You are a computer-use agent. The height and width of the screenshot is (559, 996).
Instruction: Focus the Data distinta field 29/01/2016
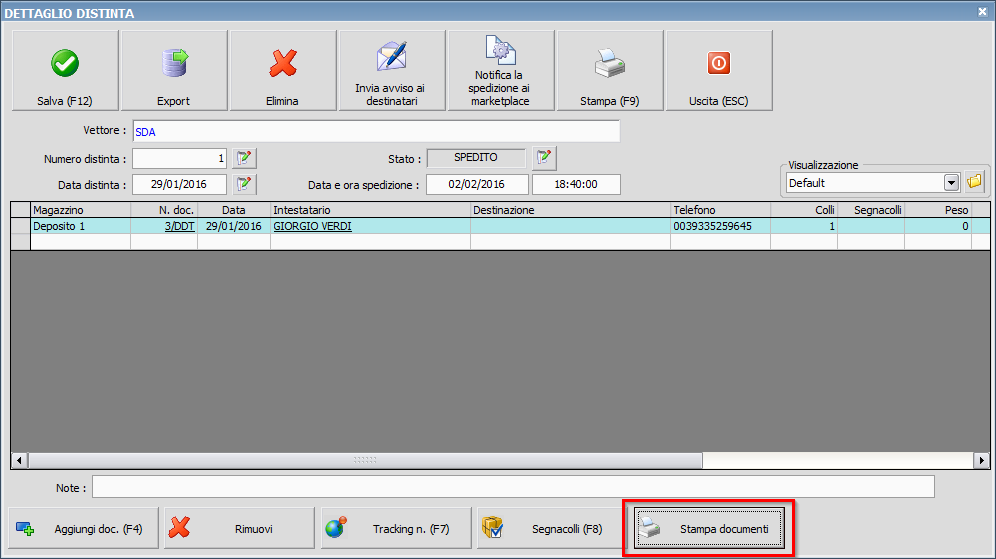(x=179, y=184)
